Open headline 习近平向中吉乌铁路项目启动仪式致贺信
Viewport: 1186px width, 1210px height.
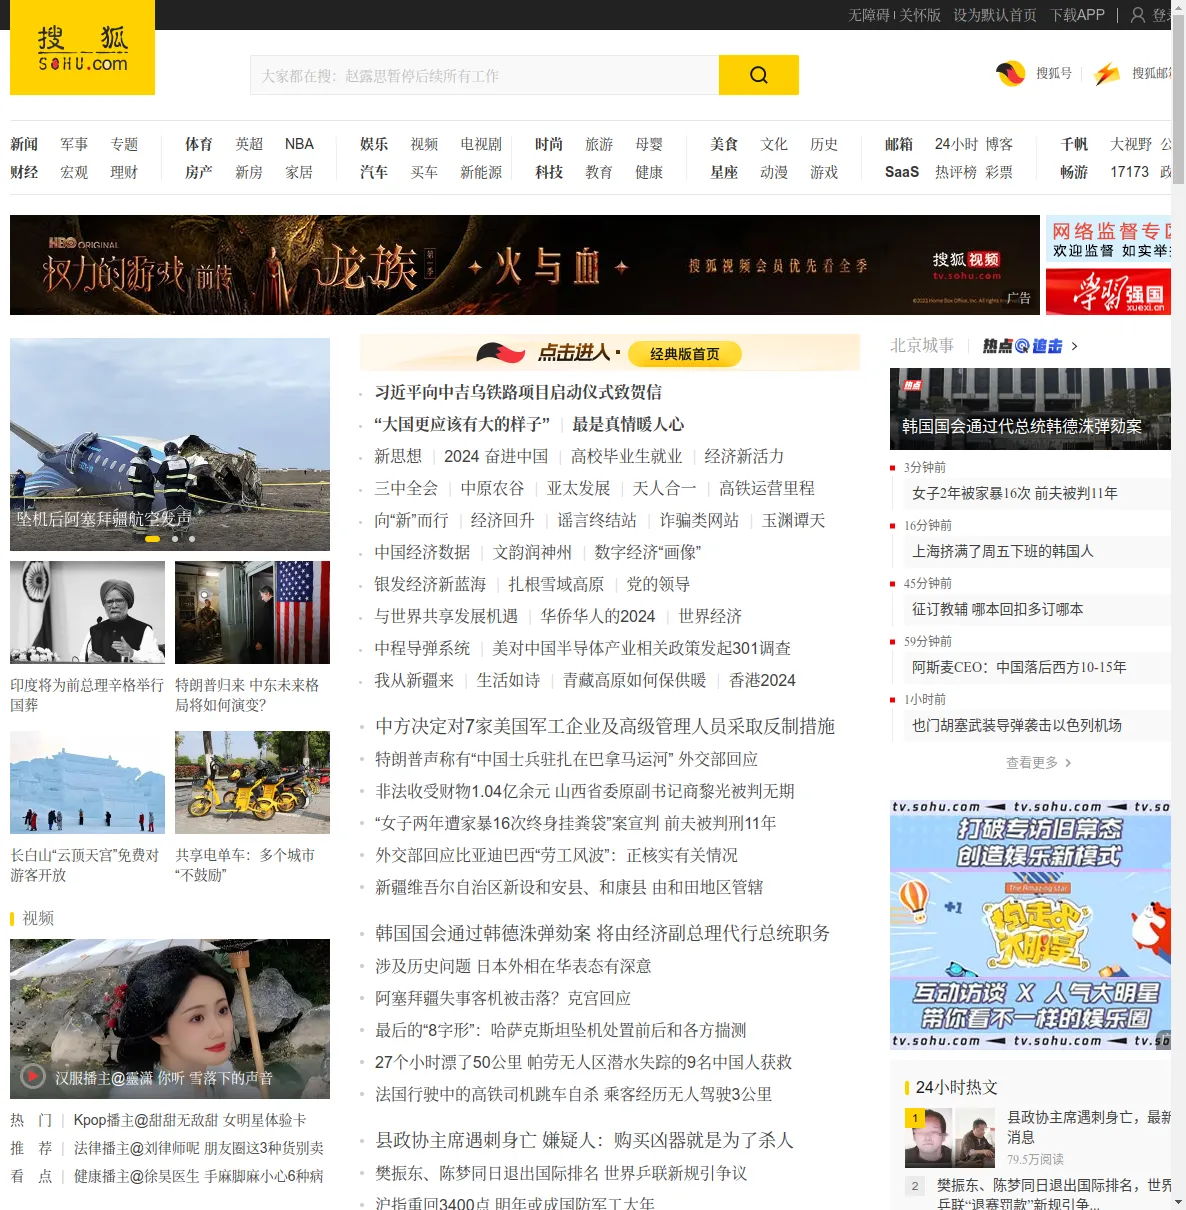point(518,392)
